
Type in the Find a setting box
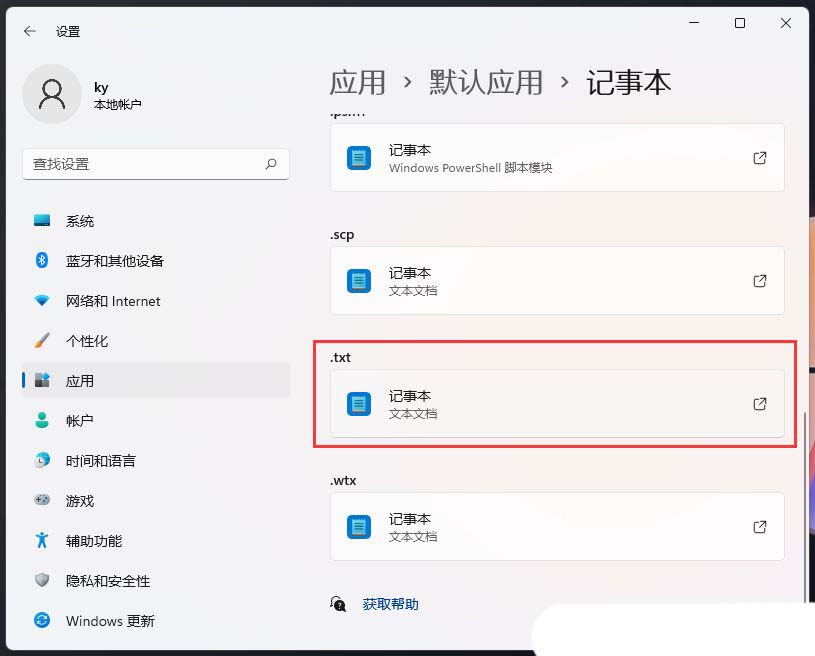point(145,164)
